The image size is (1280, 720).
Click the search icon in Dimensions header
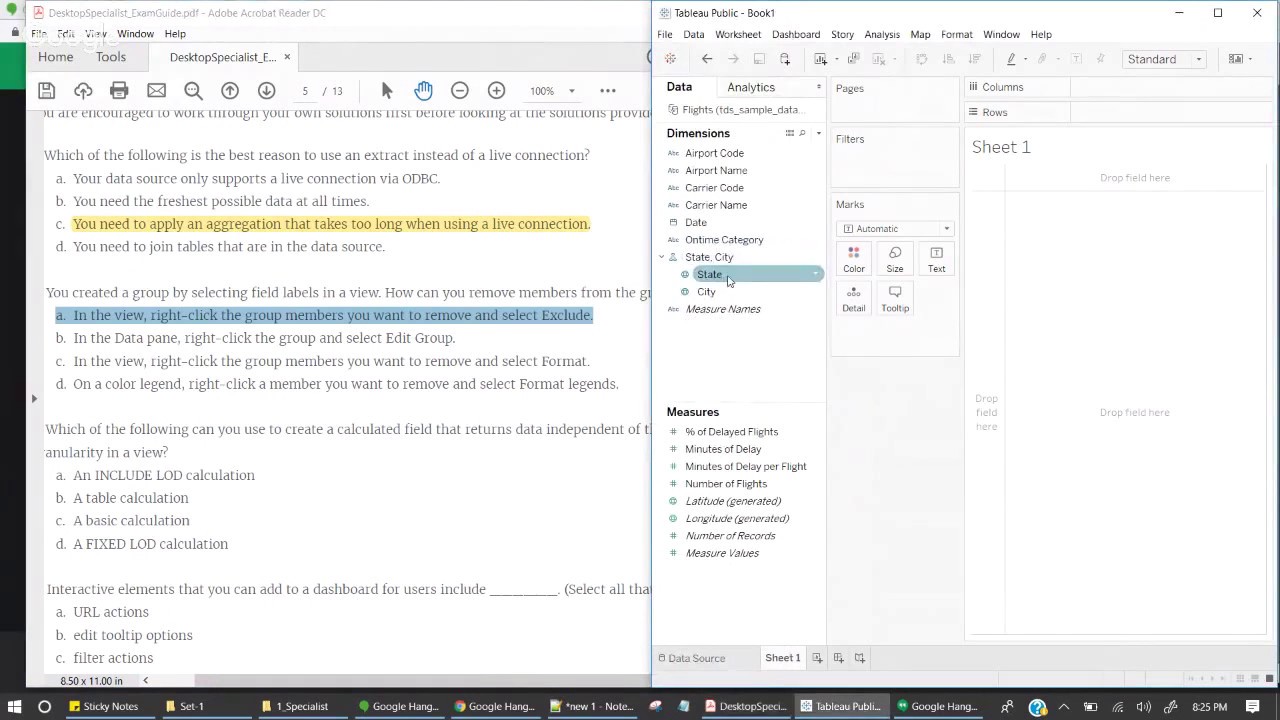point(802,133)
